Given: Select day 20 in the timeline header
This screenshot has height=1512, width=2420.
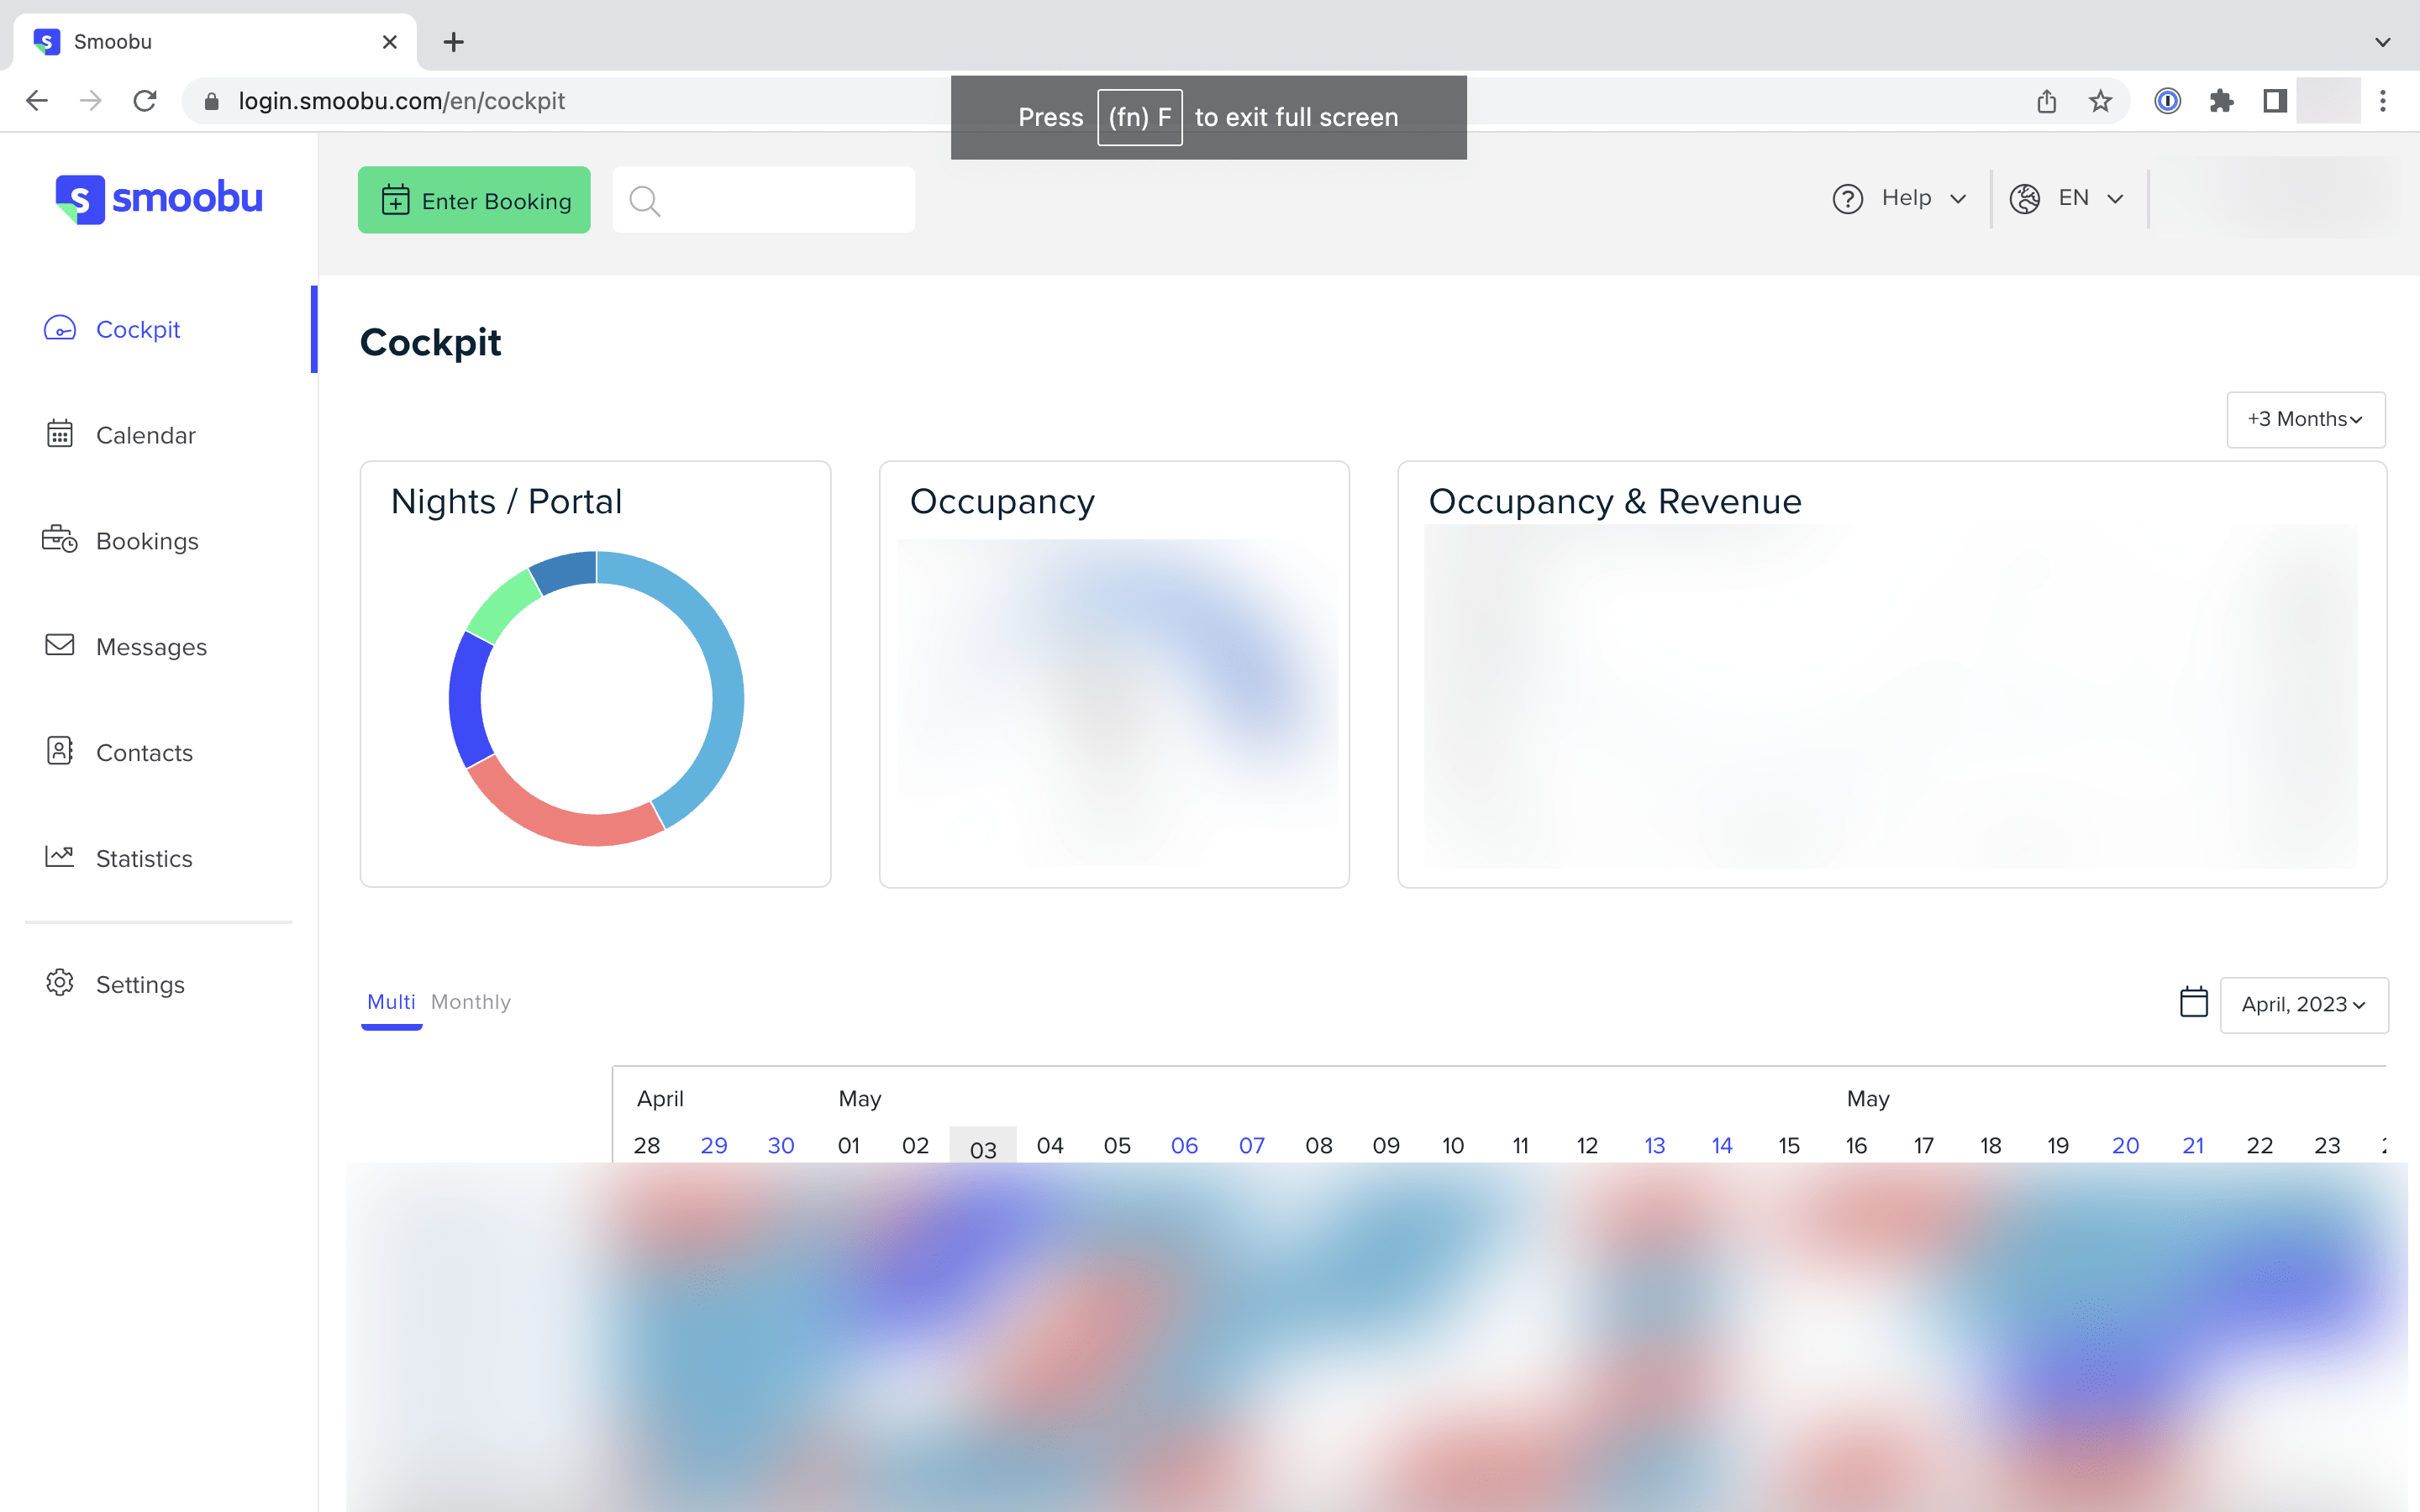Looking at the screenshot, I should pos(2126,1145).
